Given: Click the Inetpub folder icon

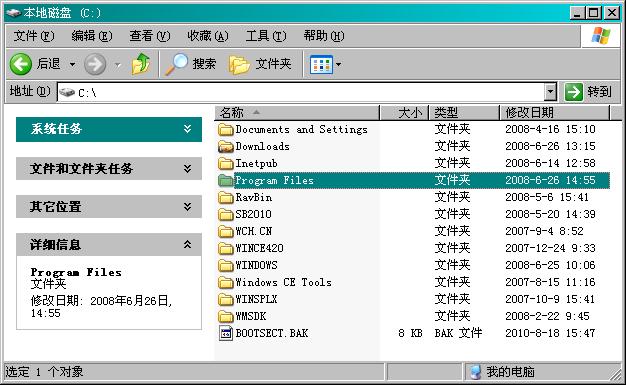Looking at the screenshot, I should coord(226,164).
